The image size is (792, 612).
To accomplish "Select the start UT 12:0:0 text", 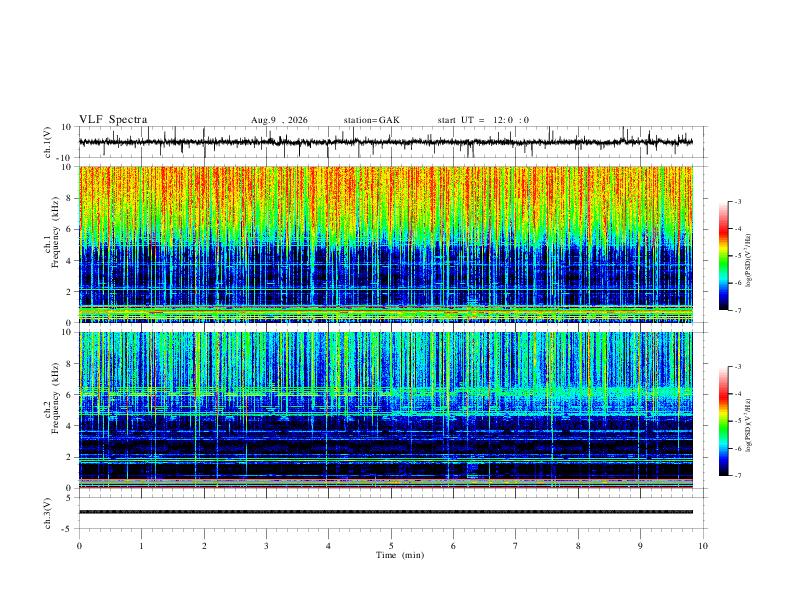I will (483, 120).
